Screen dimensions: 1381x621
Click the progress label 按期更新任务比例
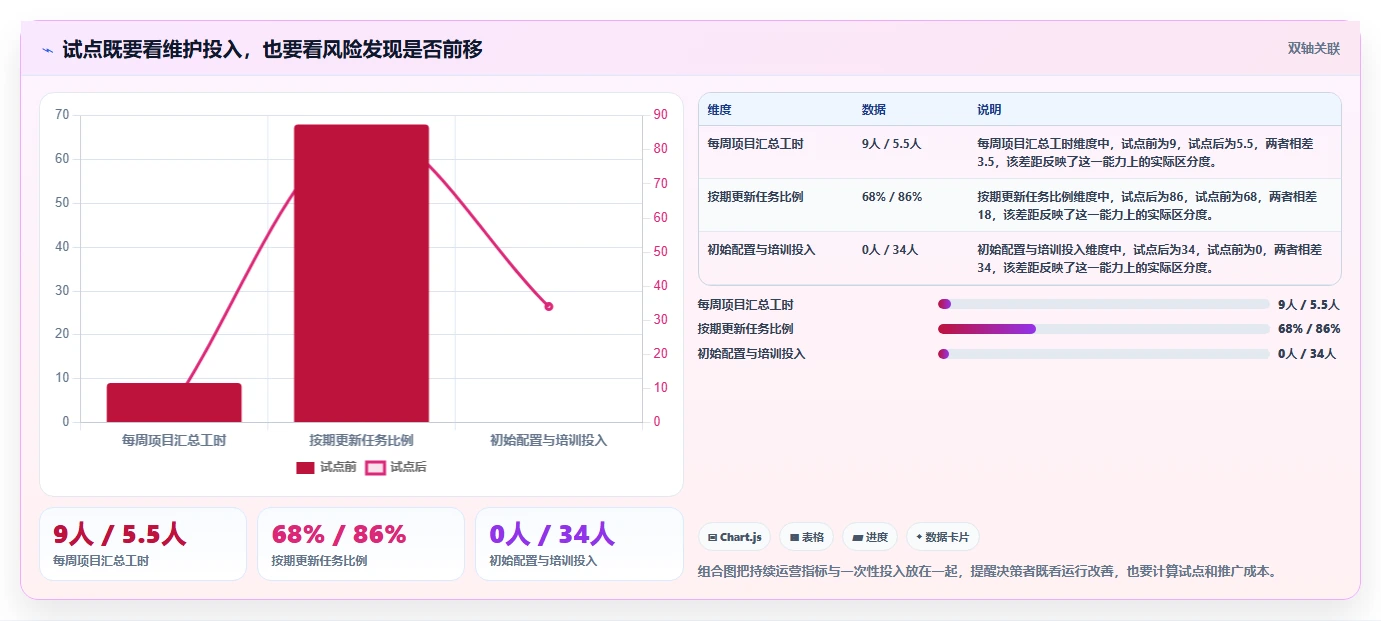745,329
